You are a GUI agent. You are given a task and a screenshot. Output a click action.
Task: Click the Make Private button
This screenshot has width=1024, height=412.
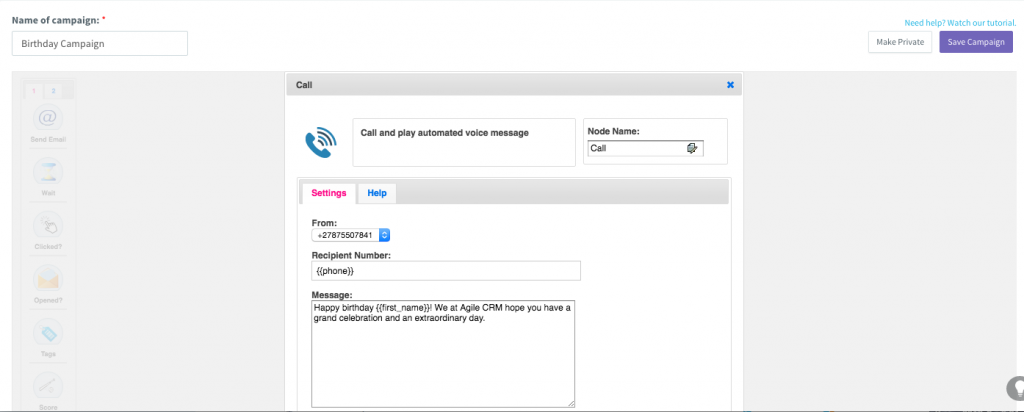pos(900,42)
